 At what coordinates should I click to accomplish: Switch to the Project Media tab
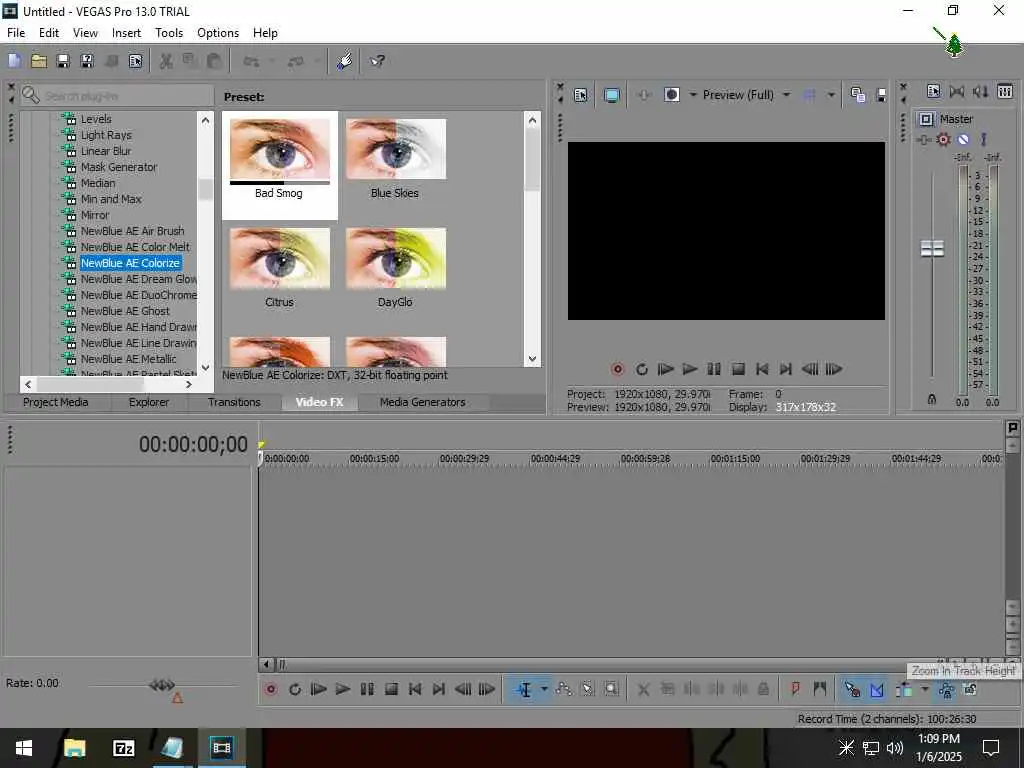coord(56,402)
